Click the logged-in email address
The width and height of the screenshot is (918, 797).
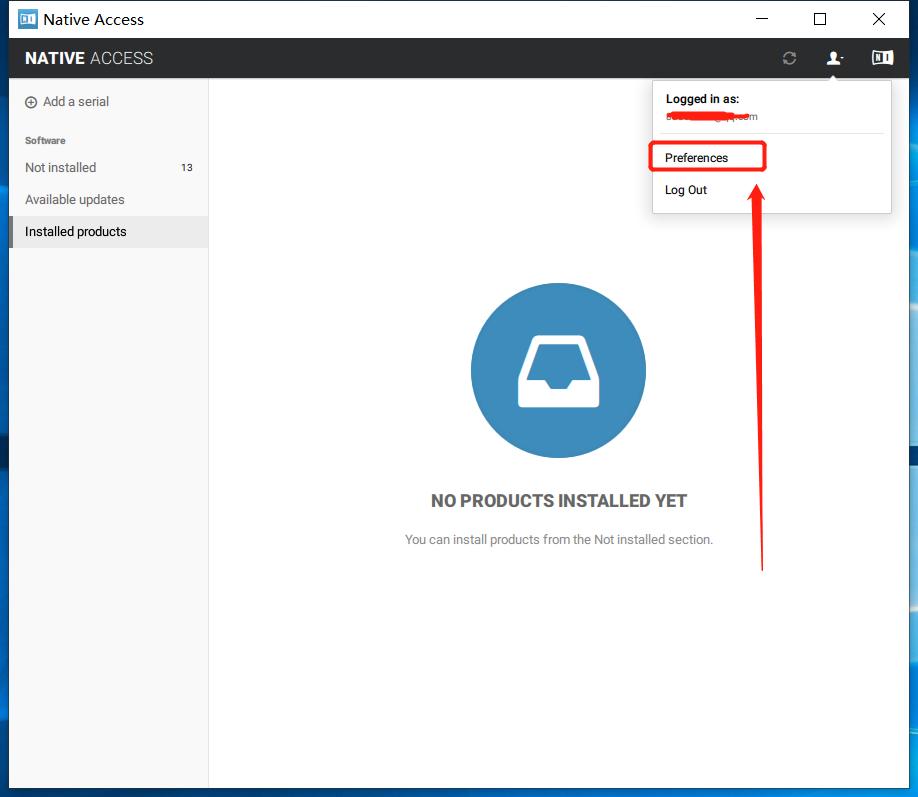point(712,116)
